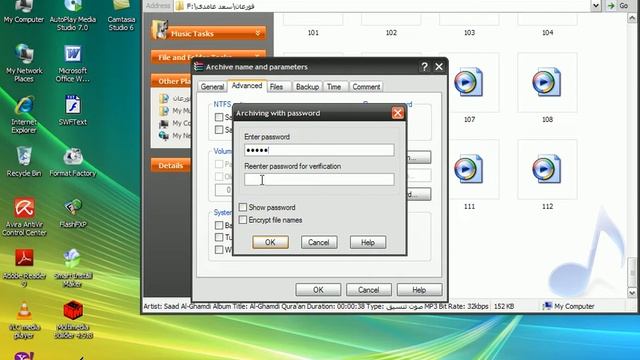This screenshot has width=640, height=360.
Task: Switch to the Backup tab
Action: click(x=307, y=87)
